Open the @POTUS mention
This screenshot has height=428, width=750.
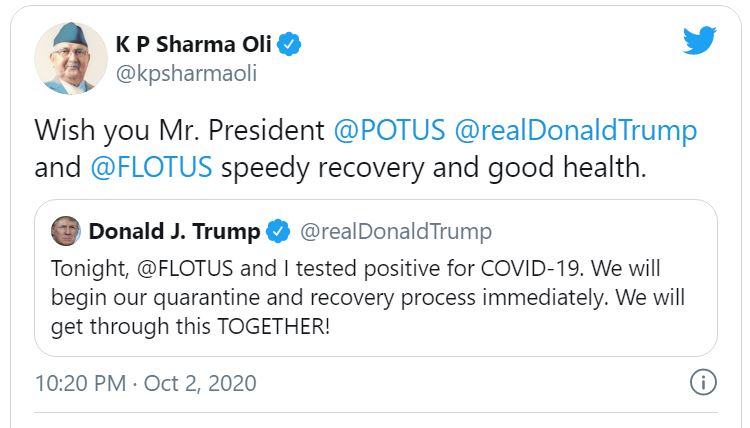(389, 131)
